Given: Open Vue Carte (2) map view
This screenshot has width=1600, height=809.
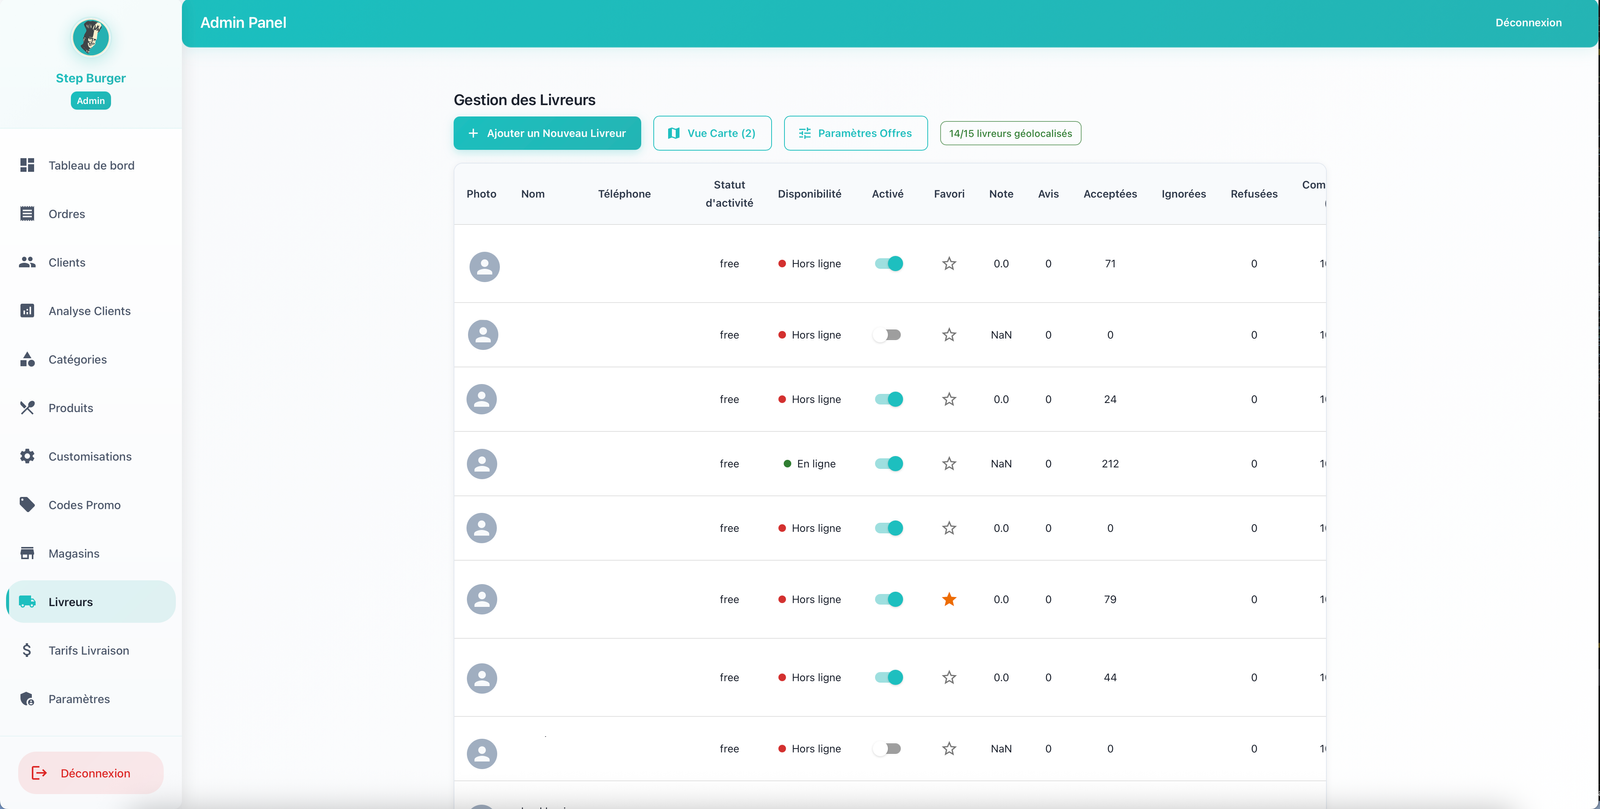Looking at the screenshot, I should coord(712,133).
